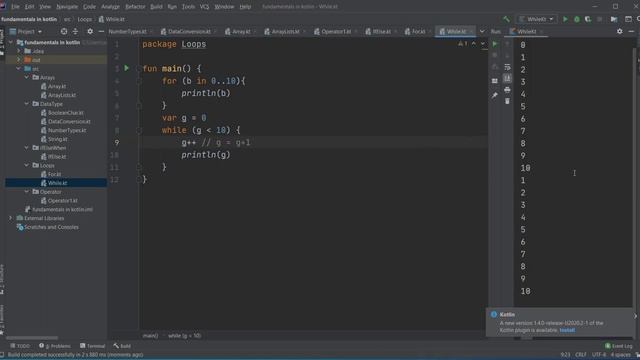The image size is (640, 360).
Task: Pin the Run tab with the pin icon
Action: pos(495,96)
